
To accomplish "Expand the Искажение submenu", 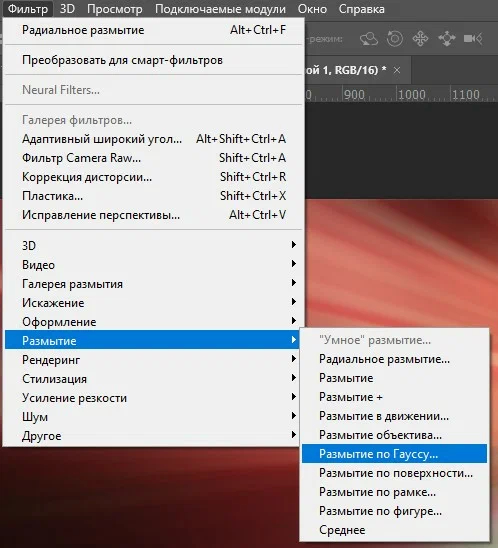I will (x=152, y=303).
